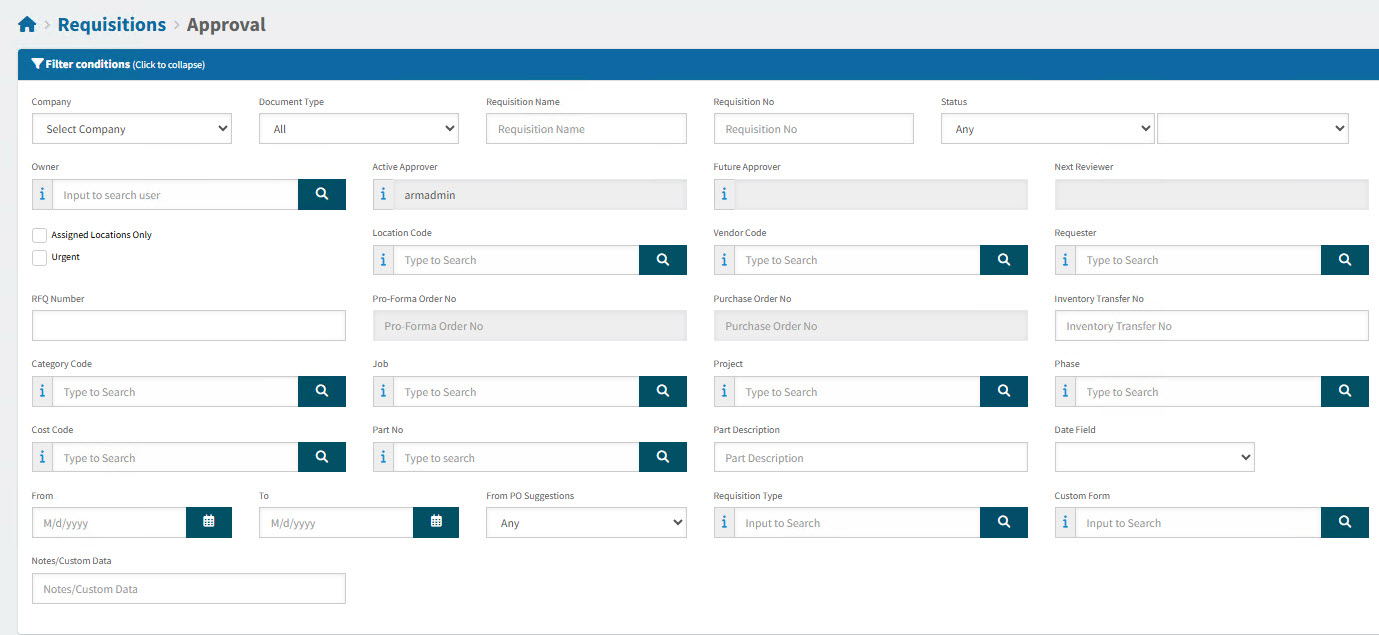Click the search icon next to Location Code
Viewport: 1379px width, 635px height.
click(x=662, y=259)
